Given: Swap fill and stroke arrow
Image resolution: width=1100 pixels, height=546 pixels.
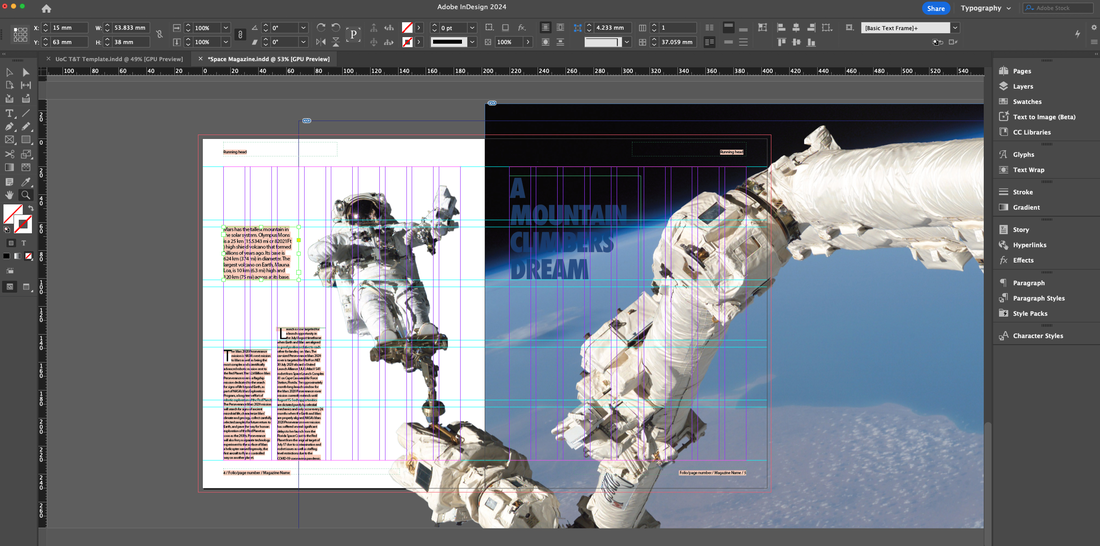Looking at the screenshot, I should 29,208.
